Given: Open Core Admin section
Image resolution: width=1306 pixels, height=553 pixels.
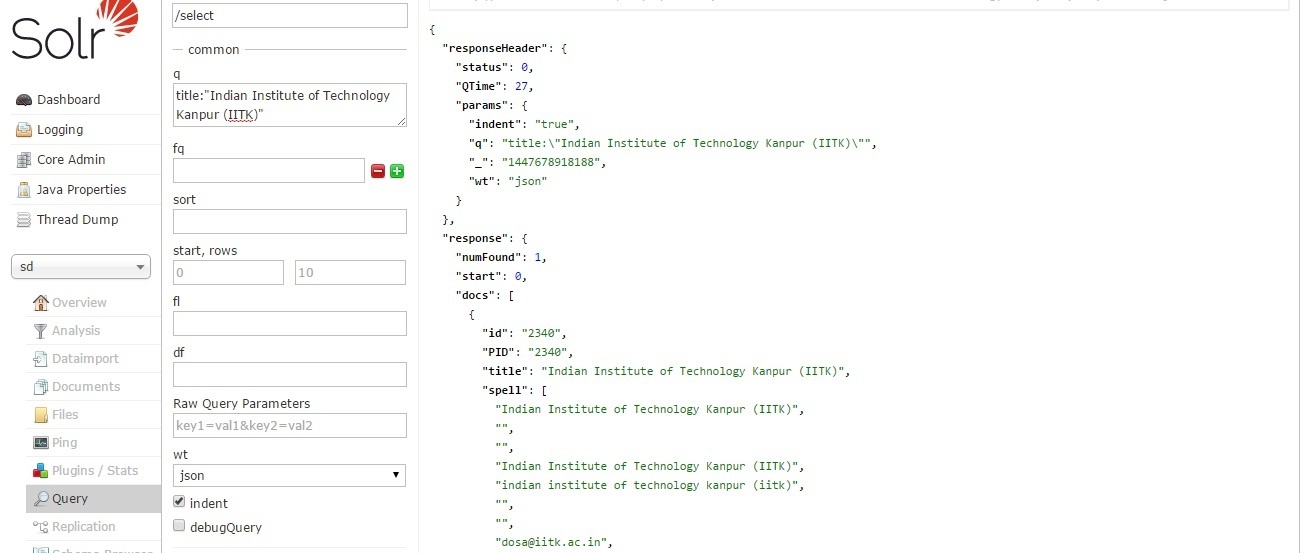Looking at the screenshot, I should pyautogui.click(x=71, y=160).
